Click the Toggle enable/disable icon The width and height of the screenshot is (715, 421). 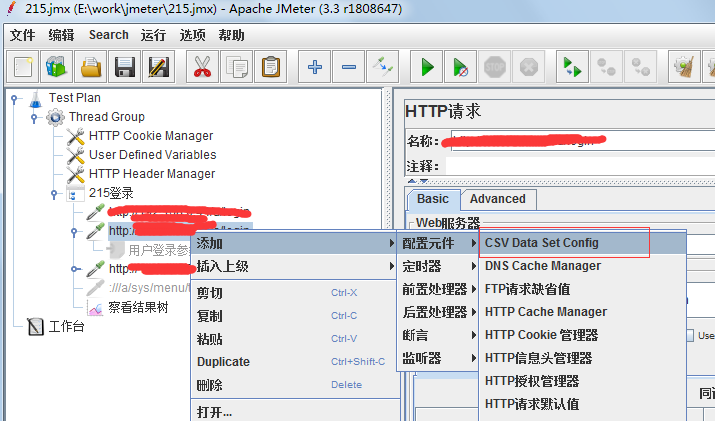click(x=383, y=68)
